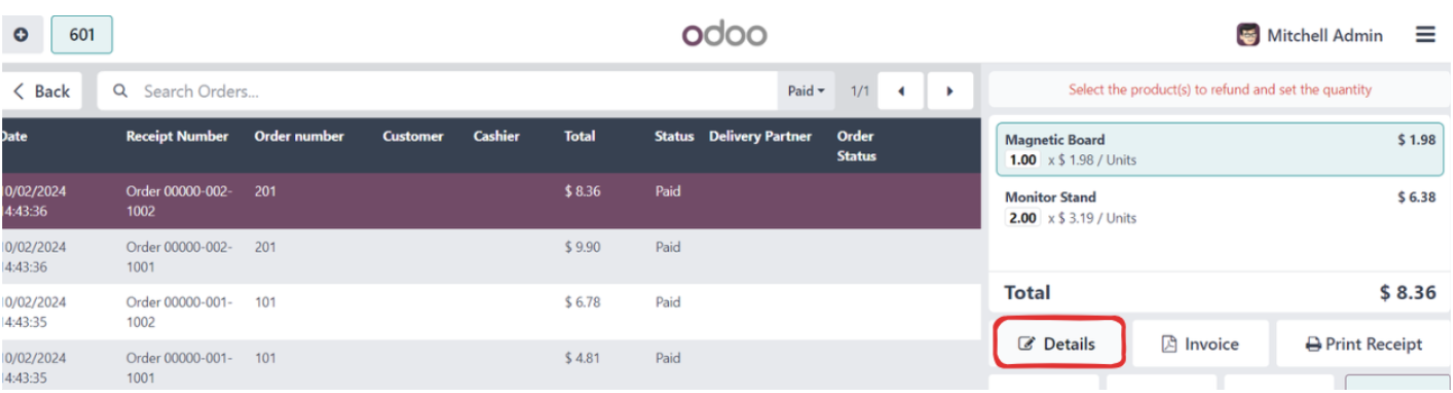
Task: Open Details with edit pencil icon
Action: 1060,344
